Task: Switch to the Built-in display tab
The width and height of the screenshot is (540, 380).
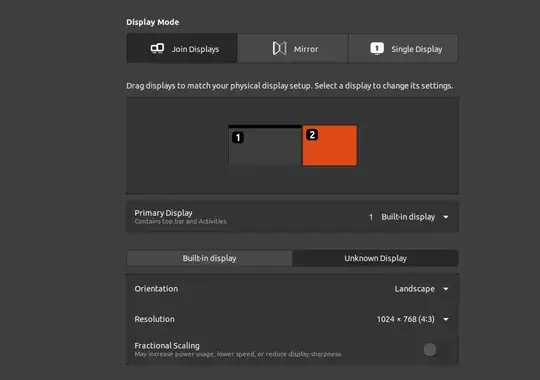Action: click(x=209, y=258)
